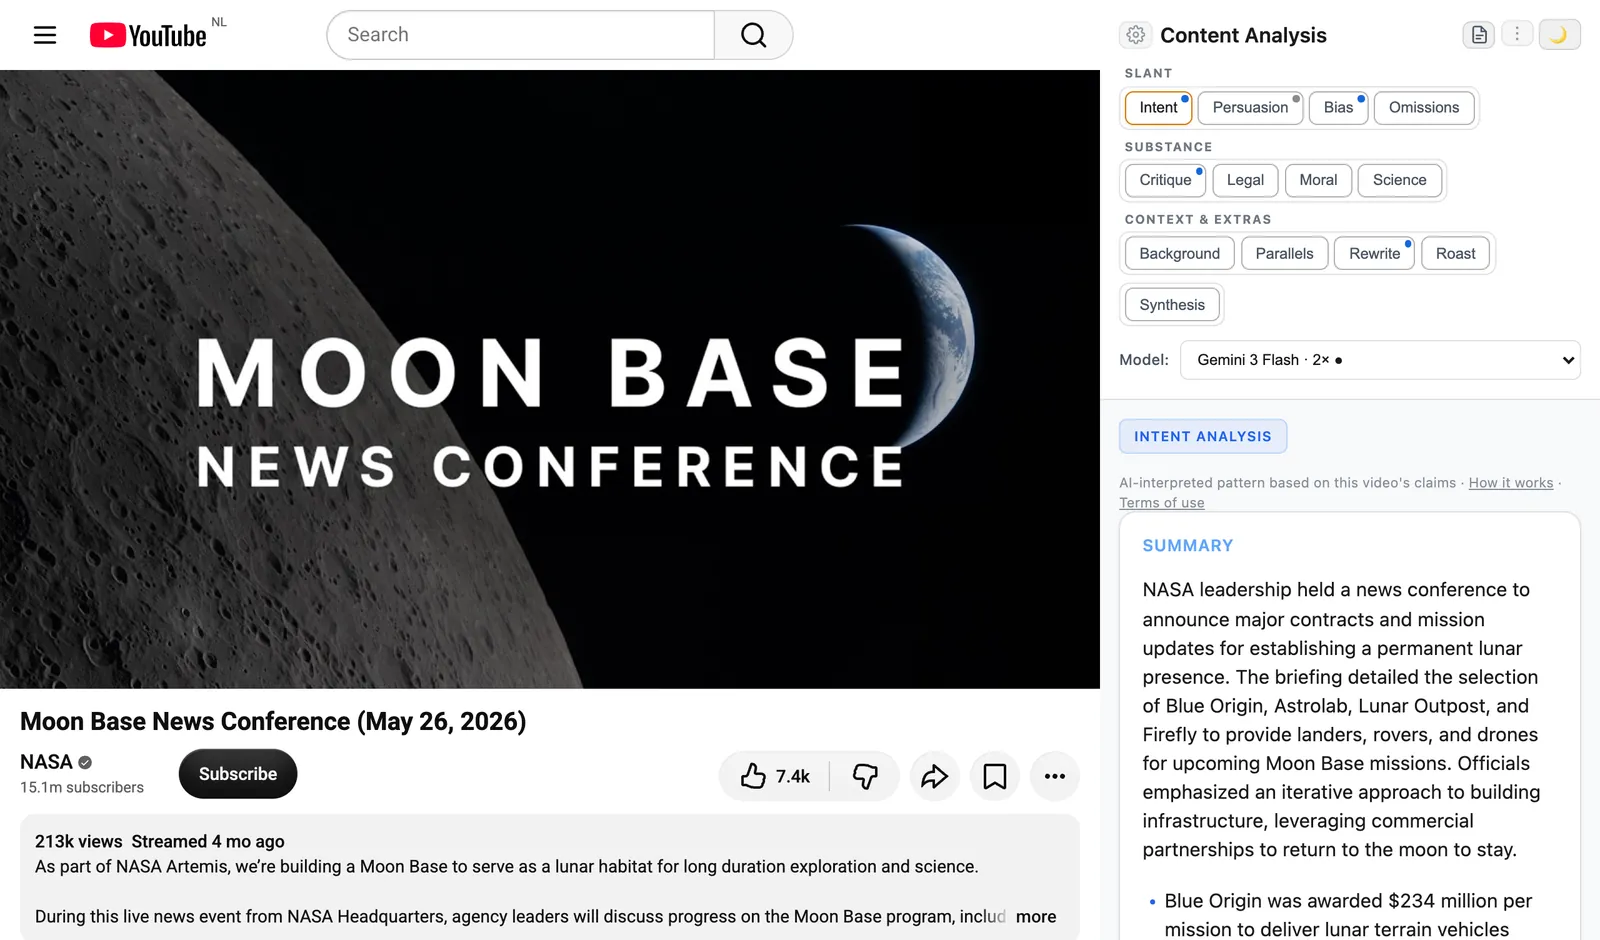Dislike the video with thumbs down

click(865, 776)
